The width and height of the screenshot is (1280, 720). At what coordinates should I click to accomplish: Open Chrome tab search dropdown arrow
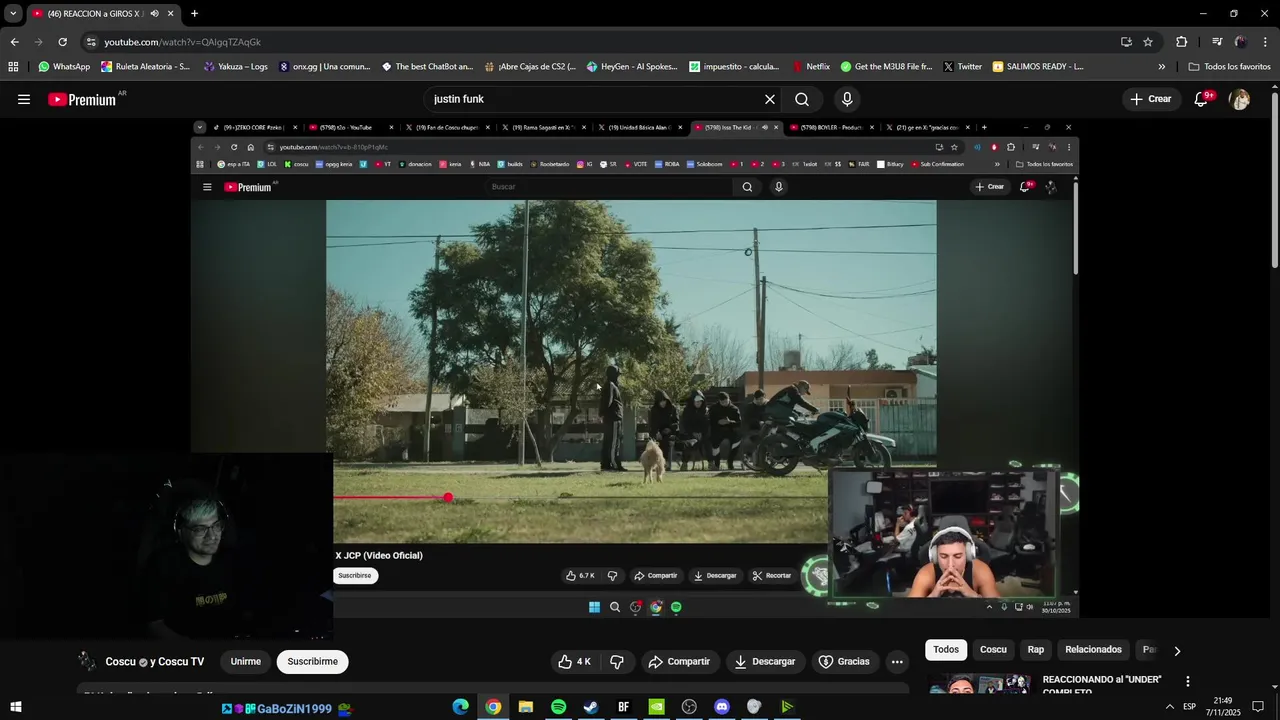13,13
